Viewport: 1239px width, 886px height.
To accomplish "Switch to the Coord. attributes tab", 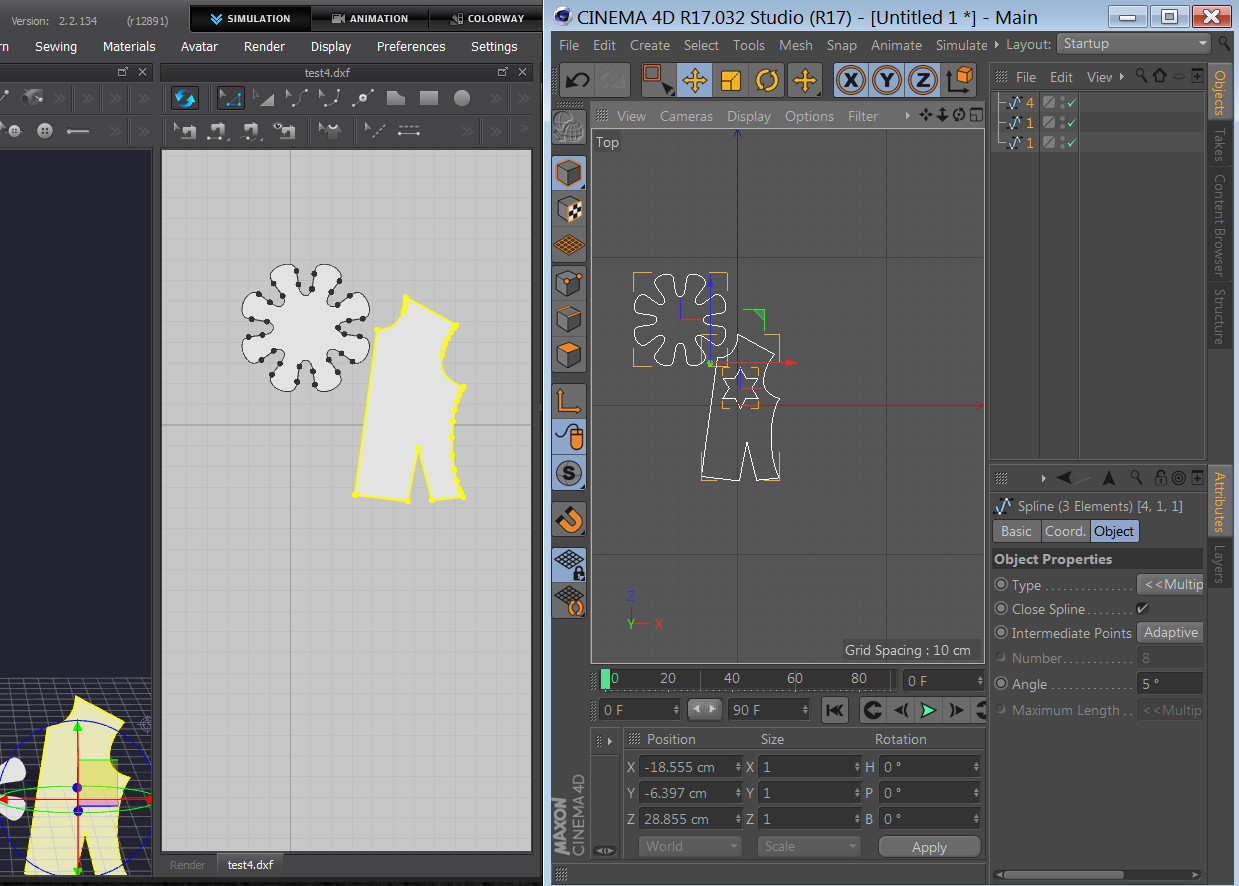I will click(x=1064, y=531).
